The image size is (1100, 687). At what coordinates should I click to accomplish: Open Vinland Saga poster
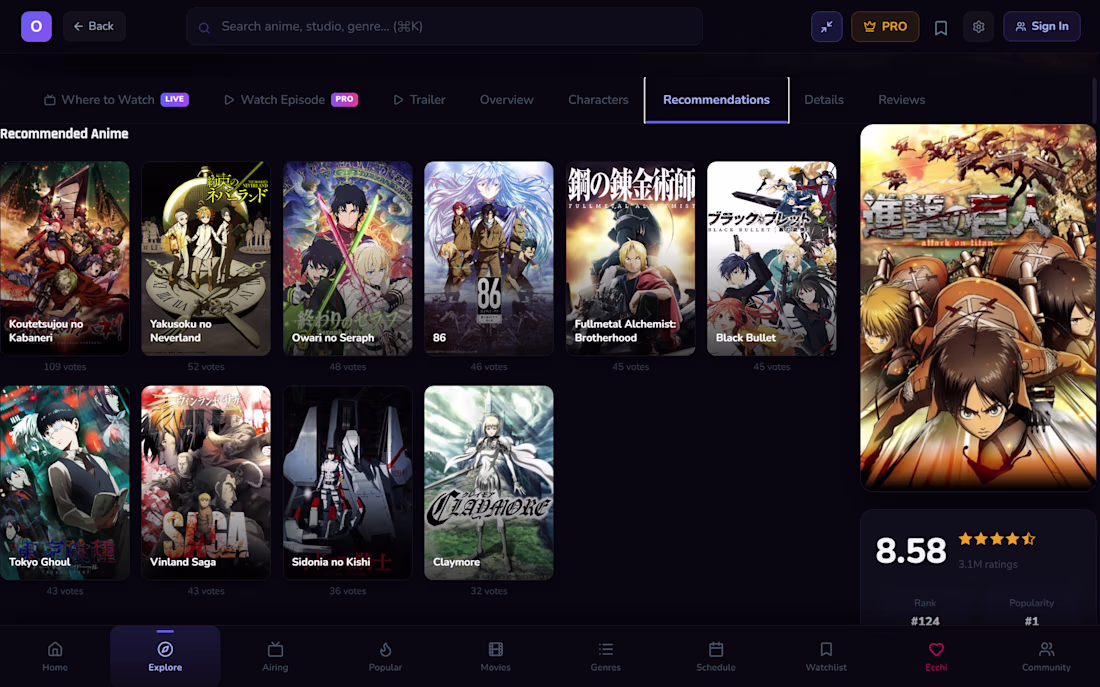point(206,483)
